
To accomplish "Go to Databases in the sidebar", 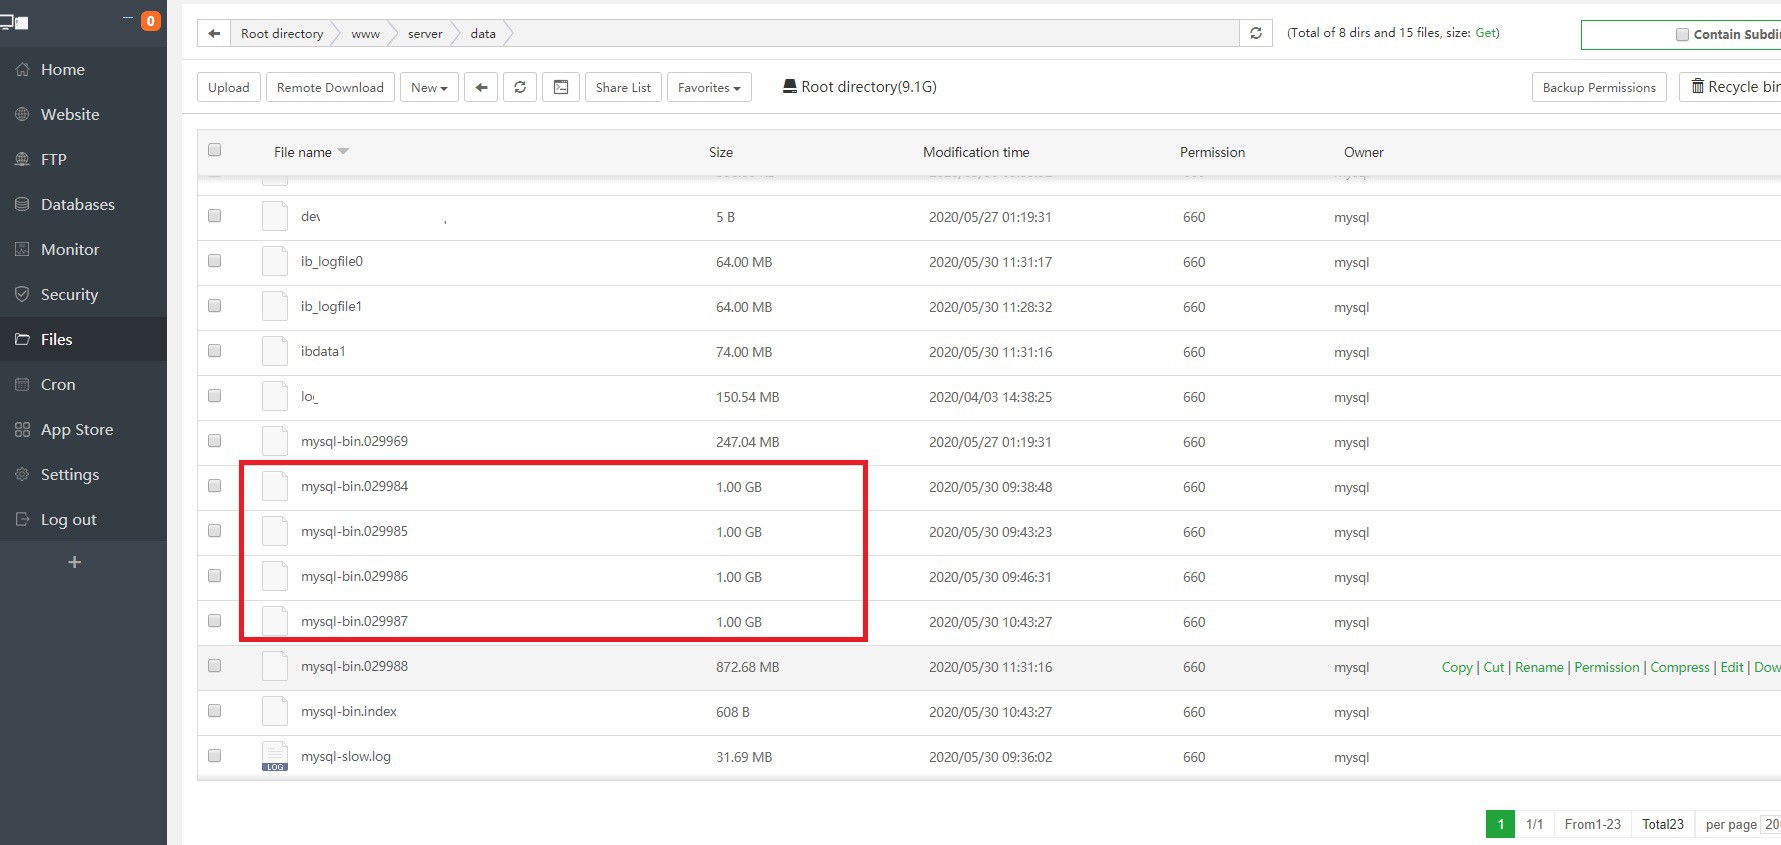I will (77, 204).
